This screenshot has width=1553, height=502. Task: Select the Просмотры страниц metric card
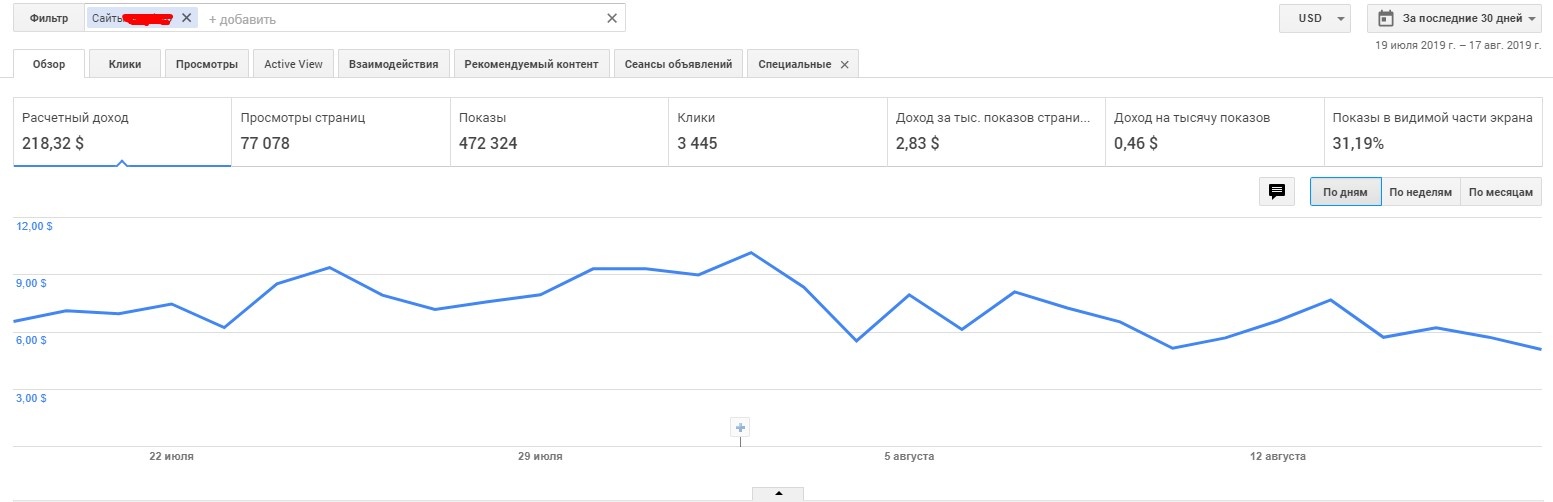point(340,131)
